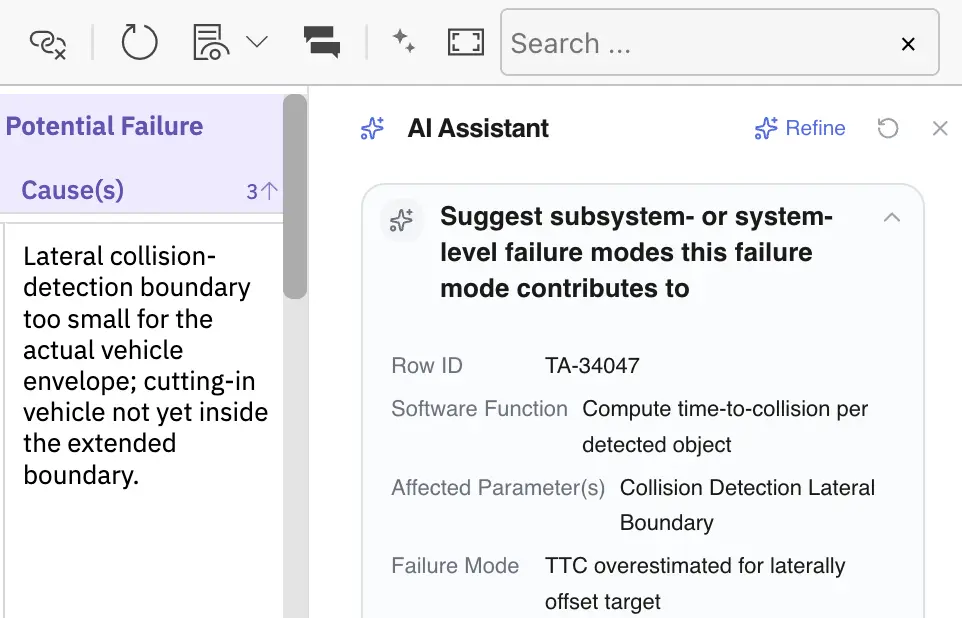The image size is (962, 618).
Task: Click the 'AI Assistant' panel title
Action: tap(478, 128)
